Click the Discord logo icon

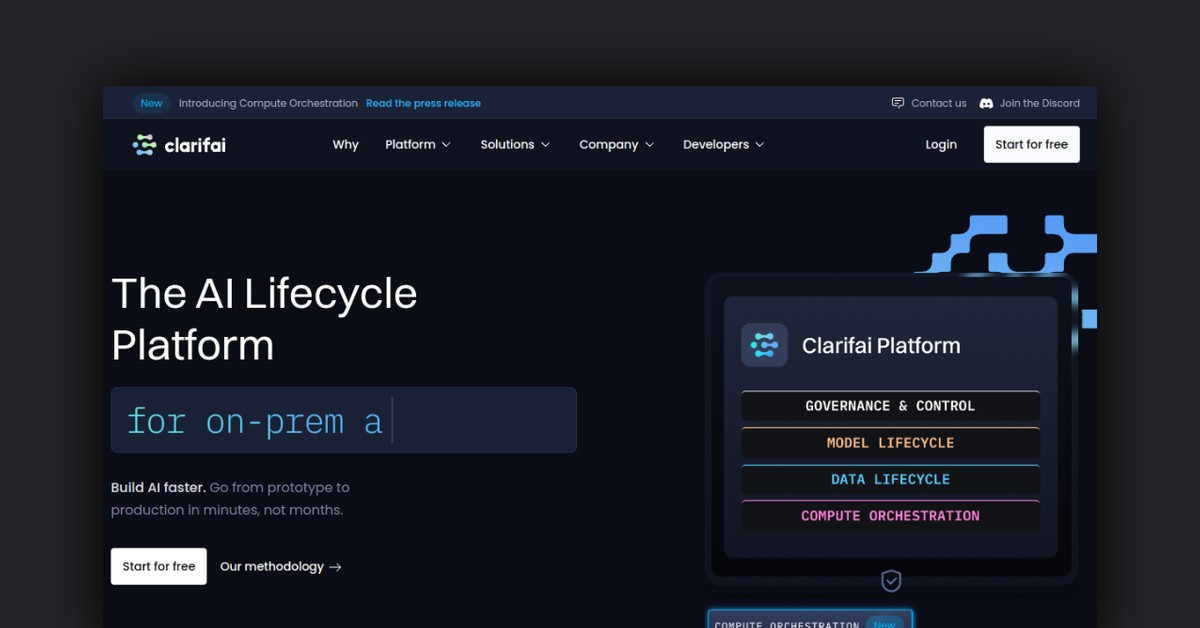pos(986,103)
